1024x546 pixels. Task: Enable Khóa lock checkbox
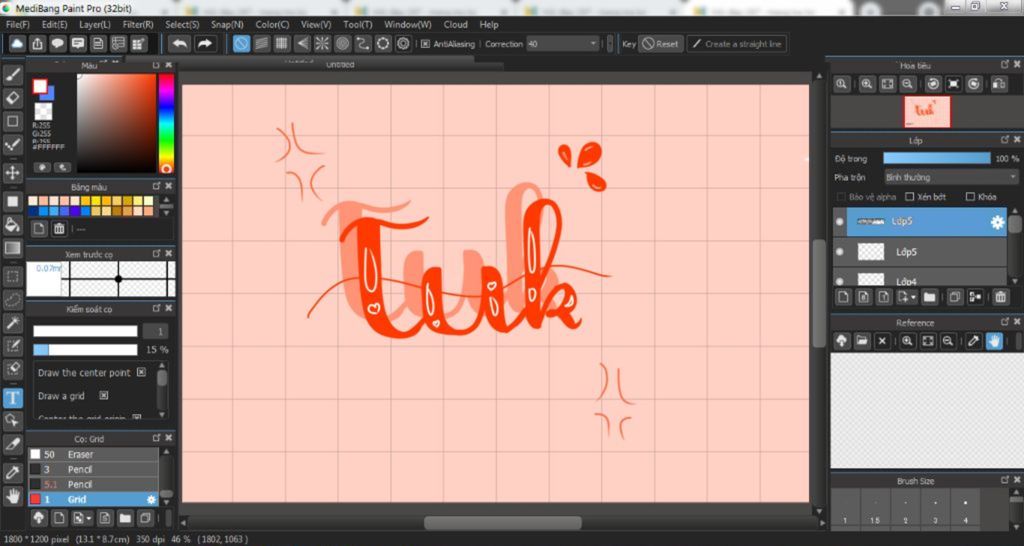(x=970, y=197)
